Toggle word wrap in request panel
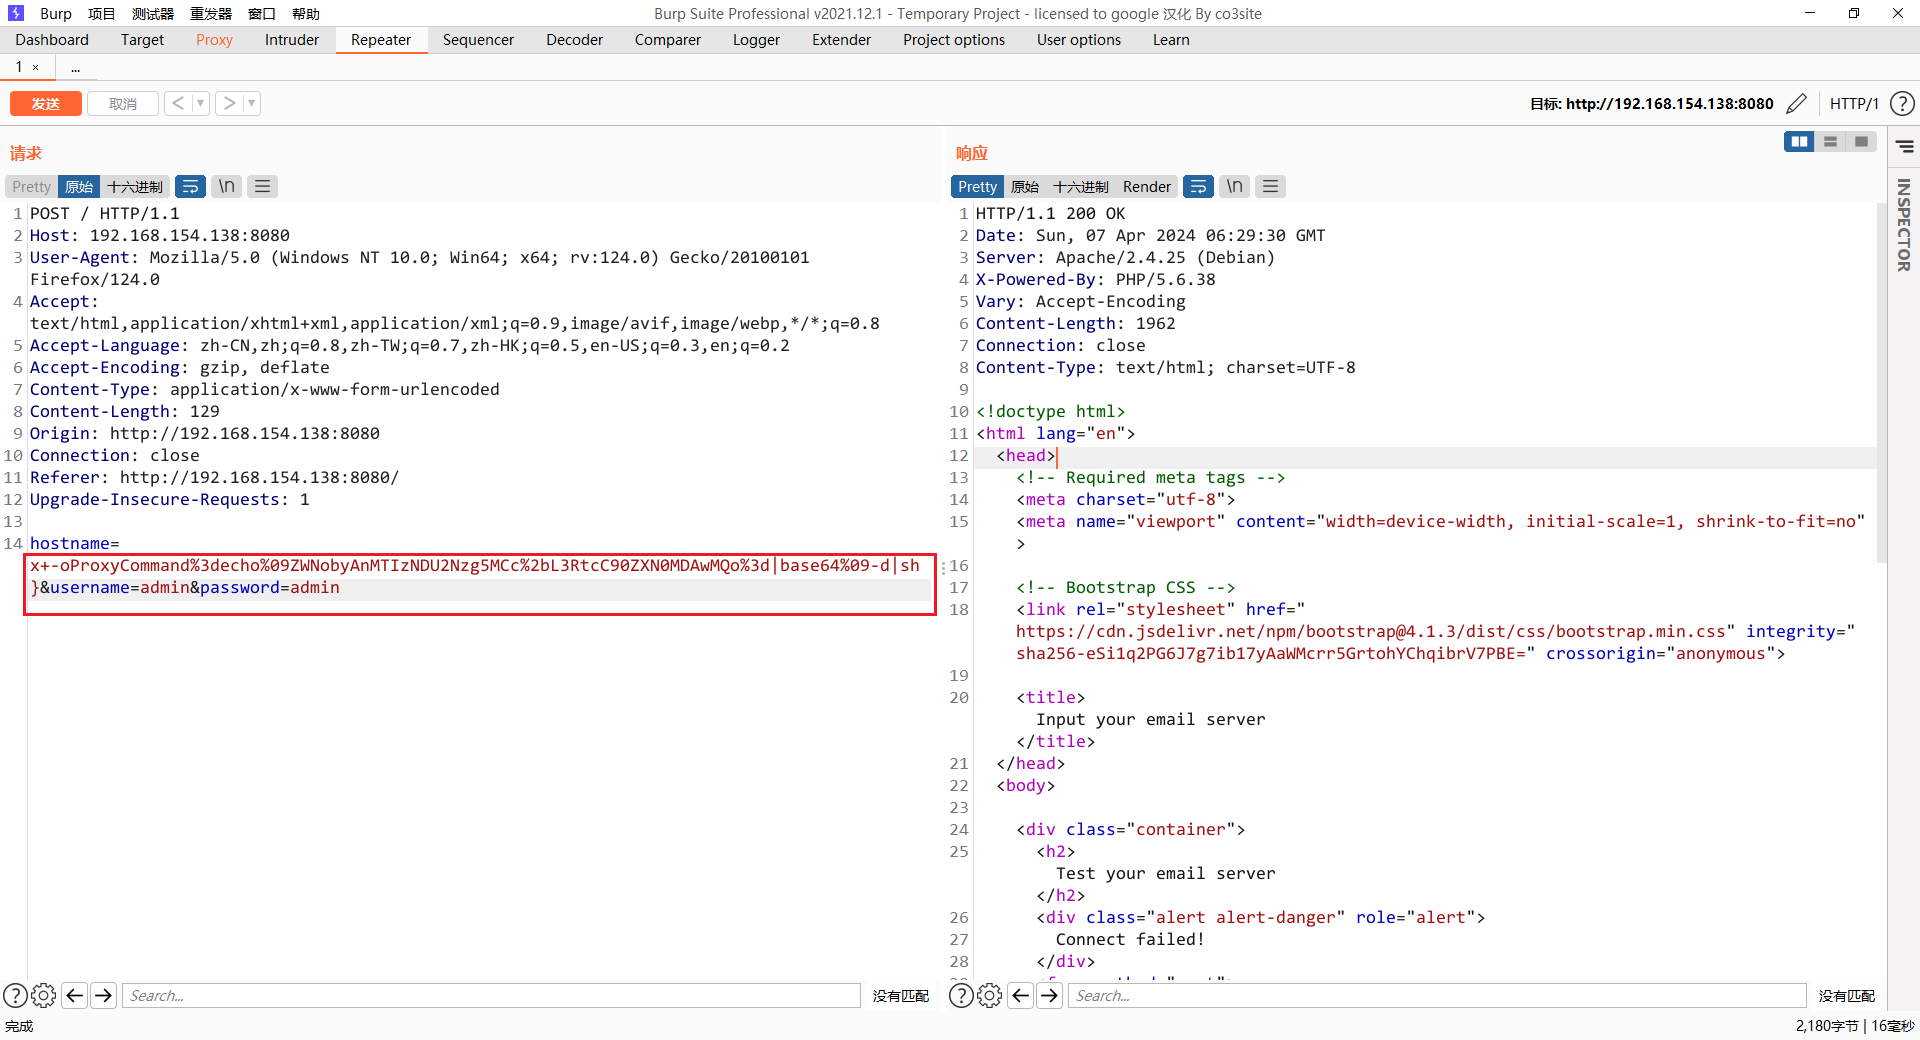The height and width of the screenshot is (1040, 1920). click(x=190, y=187)
